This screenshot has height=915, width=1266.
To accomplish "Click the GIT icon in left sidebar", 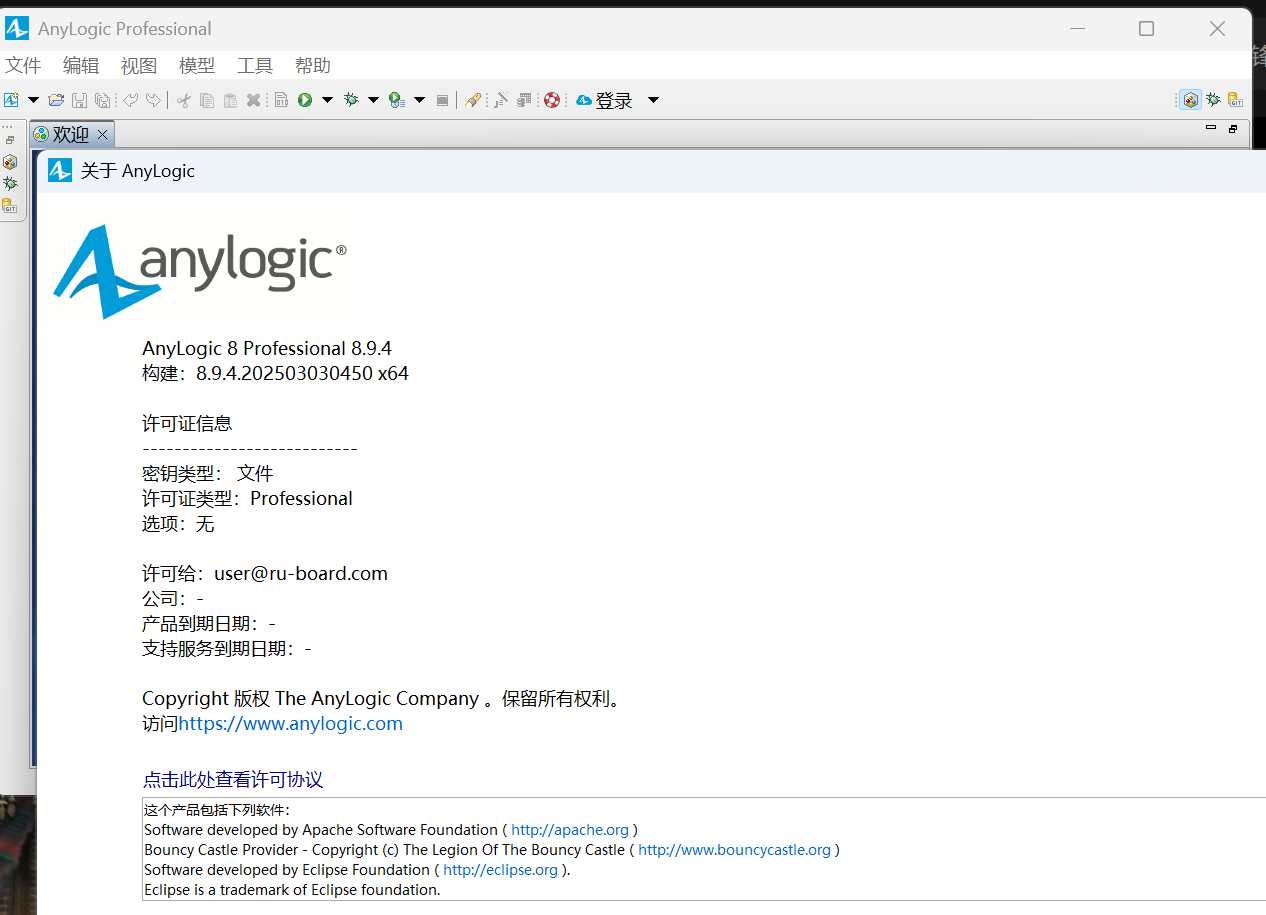I will (10, 206).
